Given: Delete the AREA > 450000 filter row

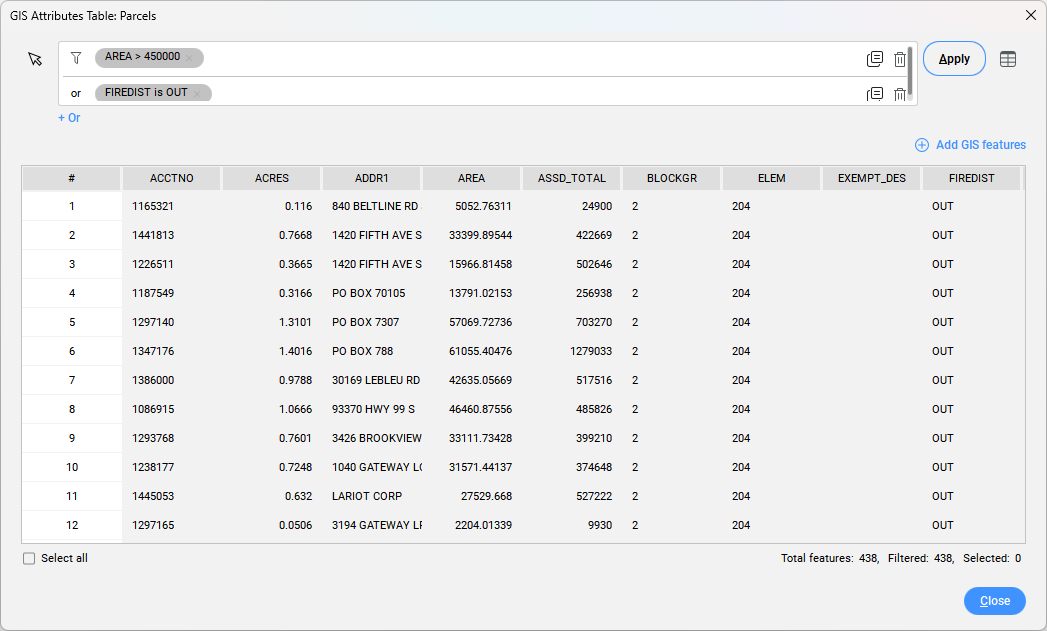Looking at the screenshot, I should point(900,59).
